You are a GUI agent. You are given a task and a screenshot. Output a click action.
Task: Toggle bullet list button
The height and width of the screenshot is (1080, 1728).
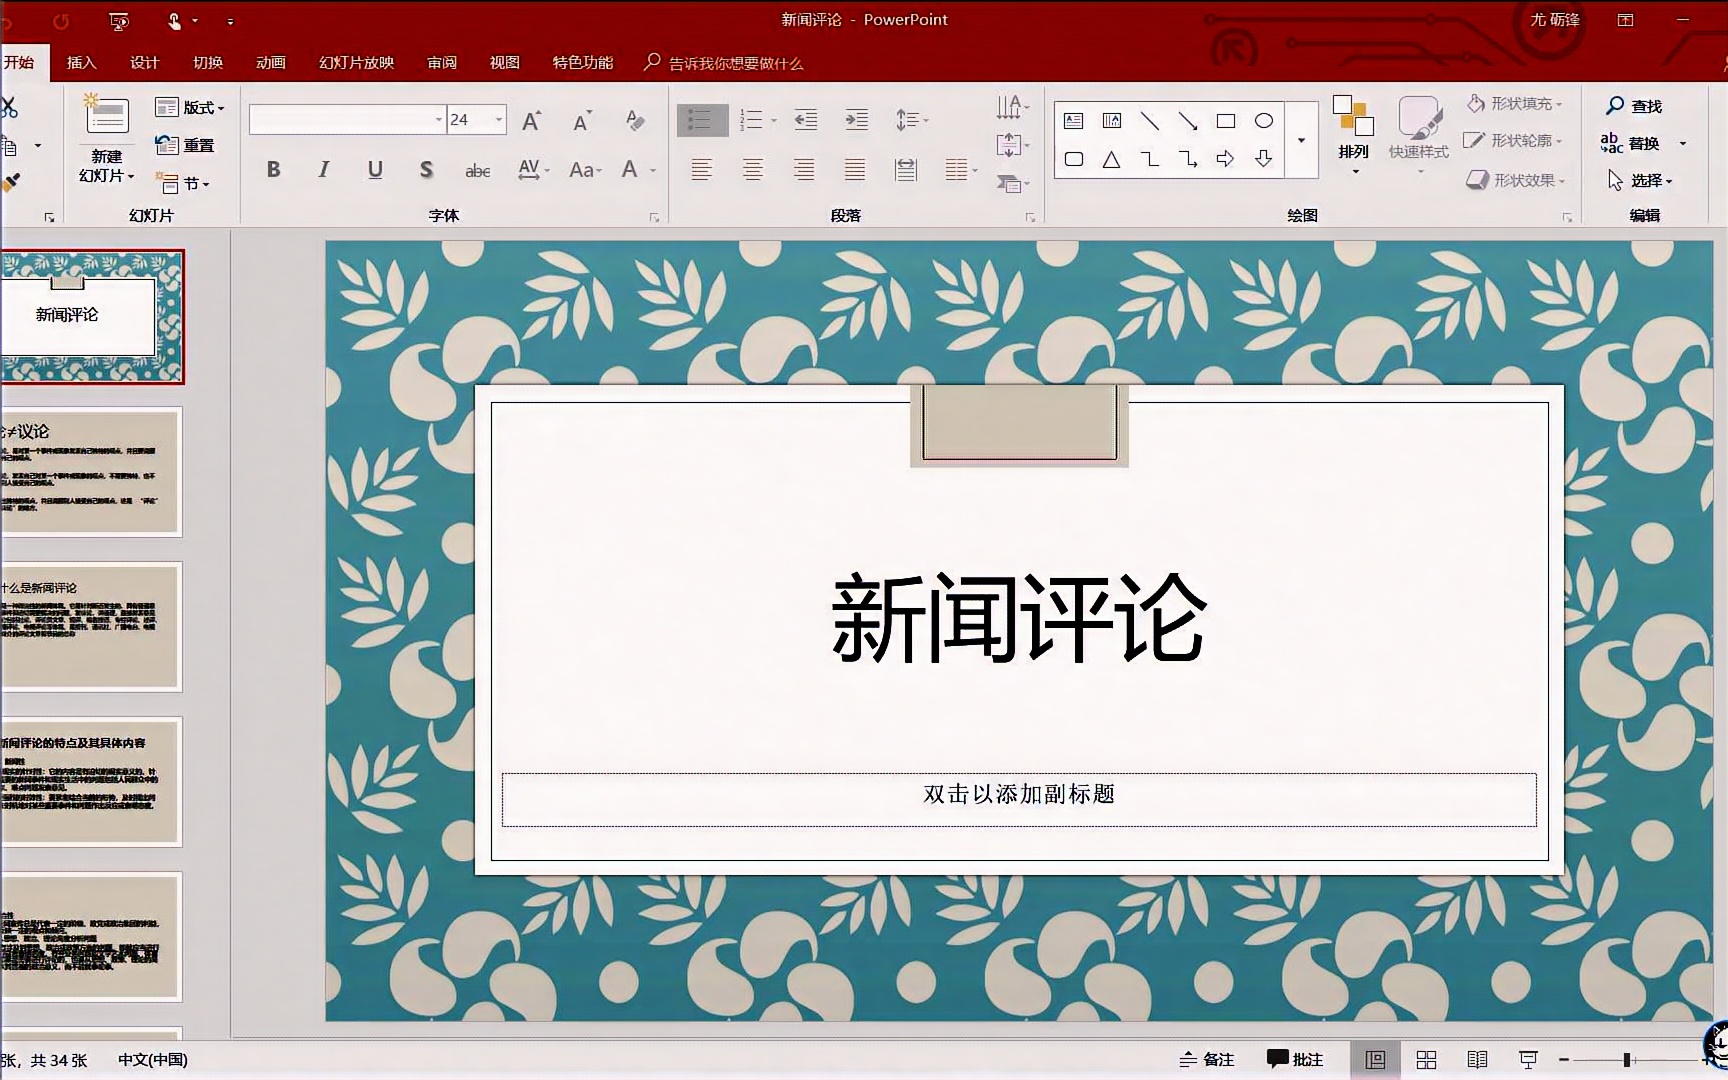click(702, 121)
